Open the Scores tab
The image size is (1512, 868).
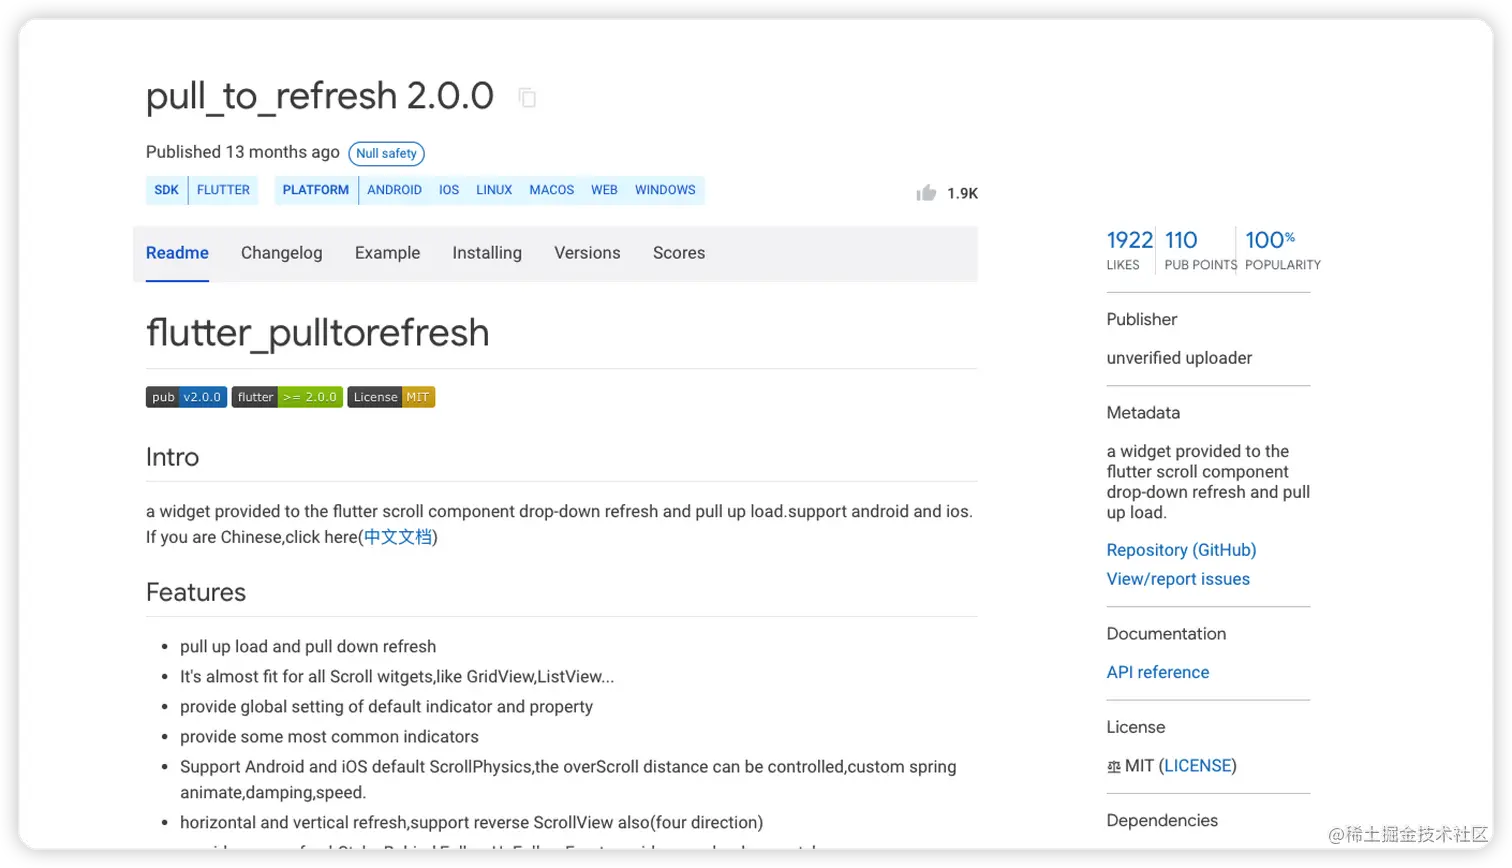pyautogui.click(x=679, y=253)
